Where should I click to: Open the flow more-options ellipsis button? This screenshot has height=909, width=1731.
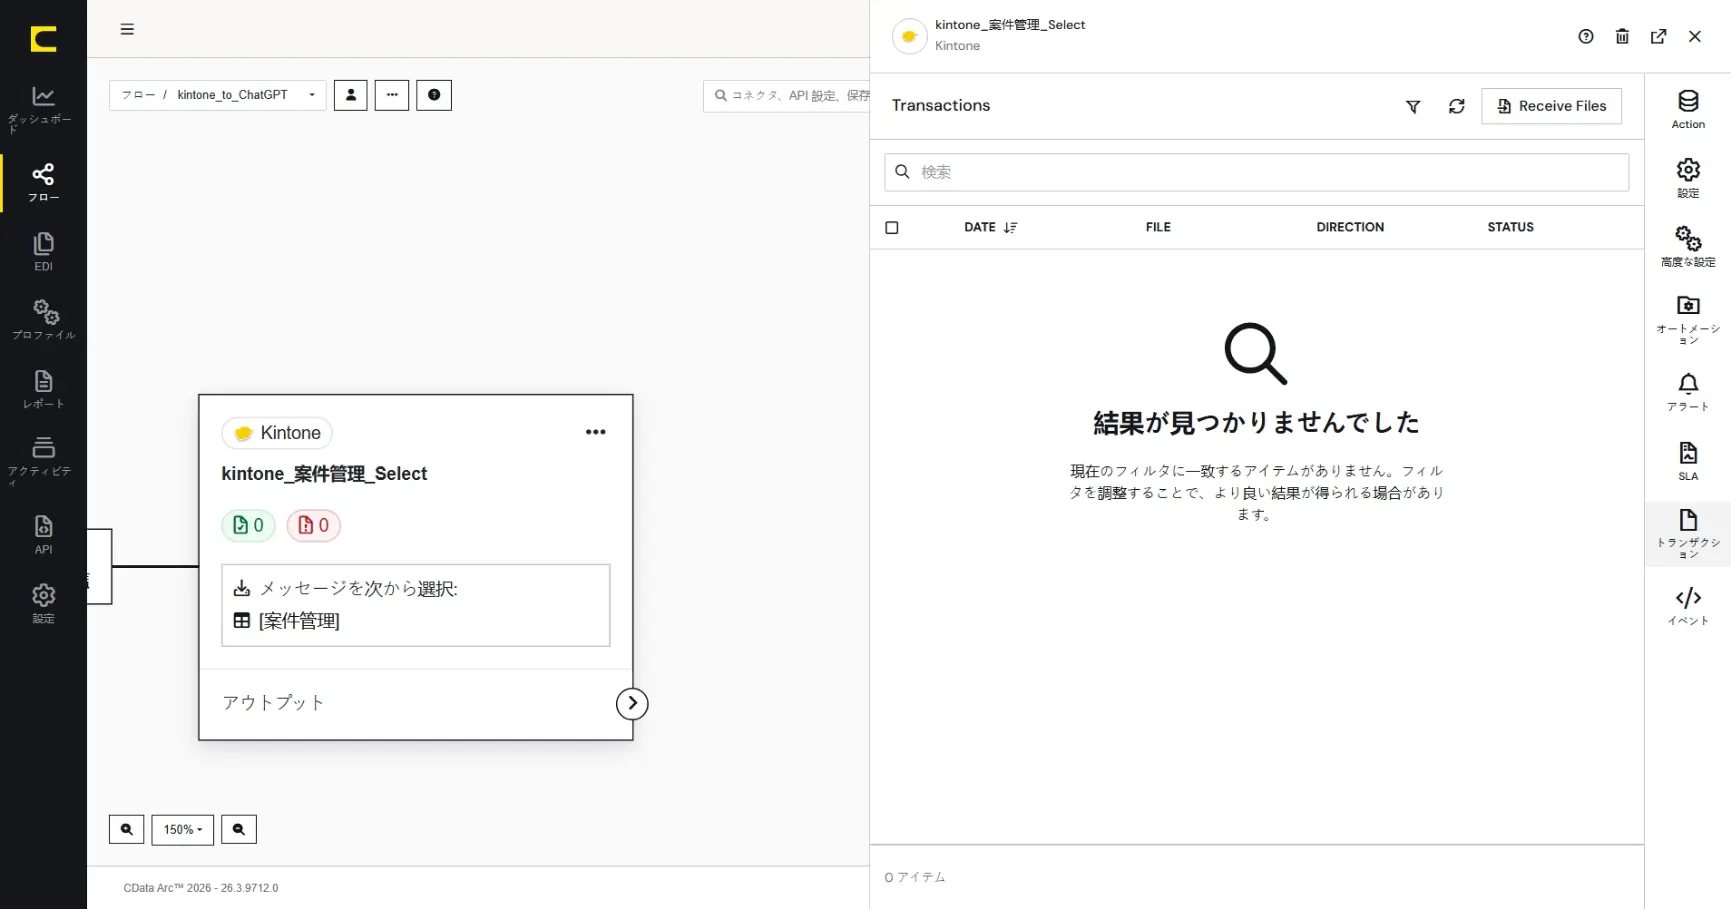click(x=392, y=95)
